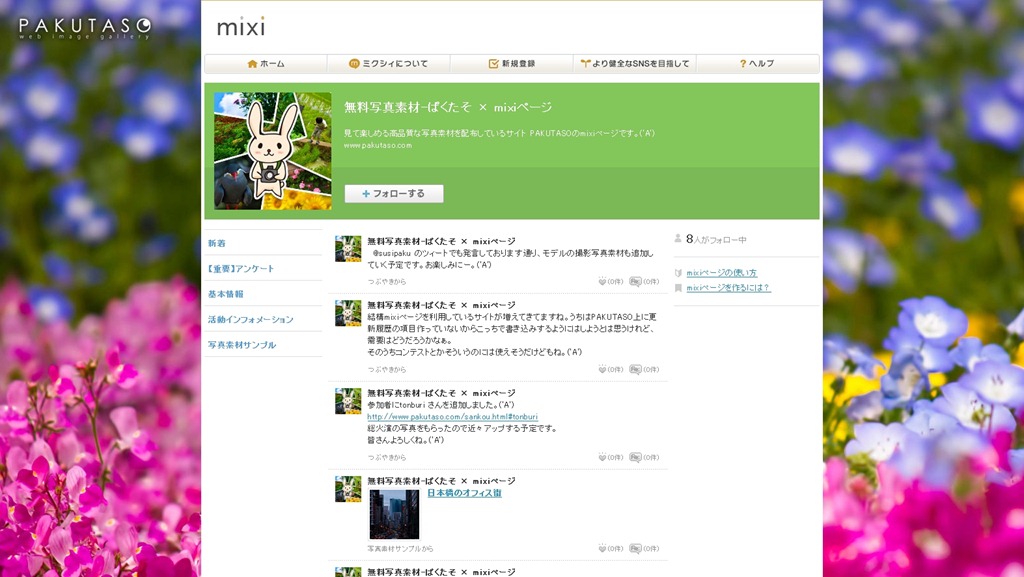Click the author name on the @susipaku post
Image resolution: width=1024 pixels, height=577 pixels.
441,241
